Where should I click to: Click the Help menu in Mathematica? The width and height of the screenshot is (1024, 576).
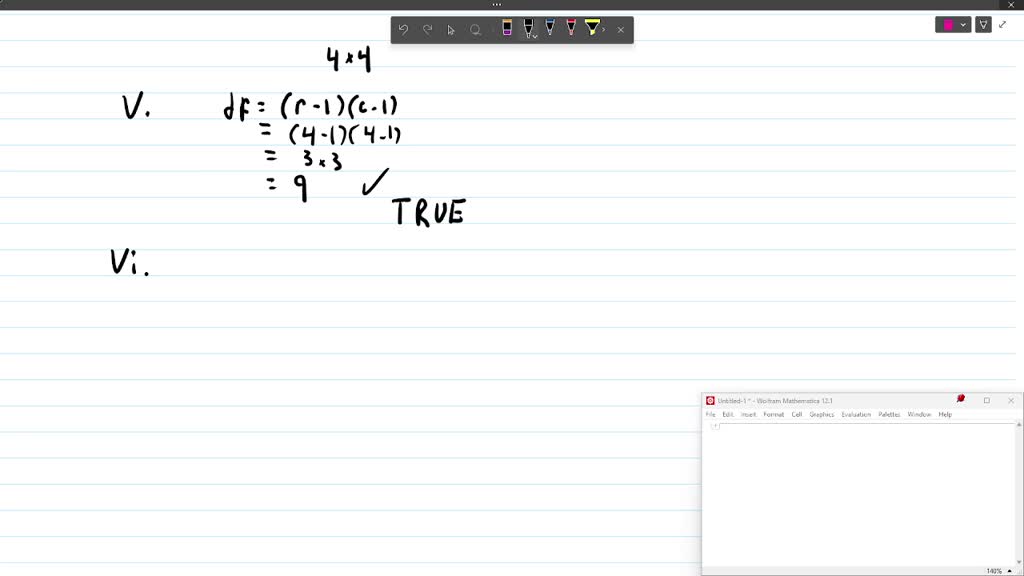pos(944,414)
